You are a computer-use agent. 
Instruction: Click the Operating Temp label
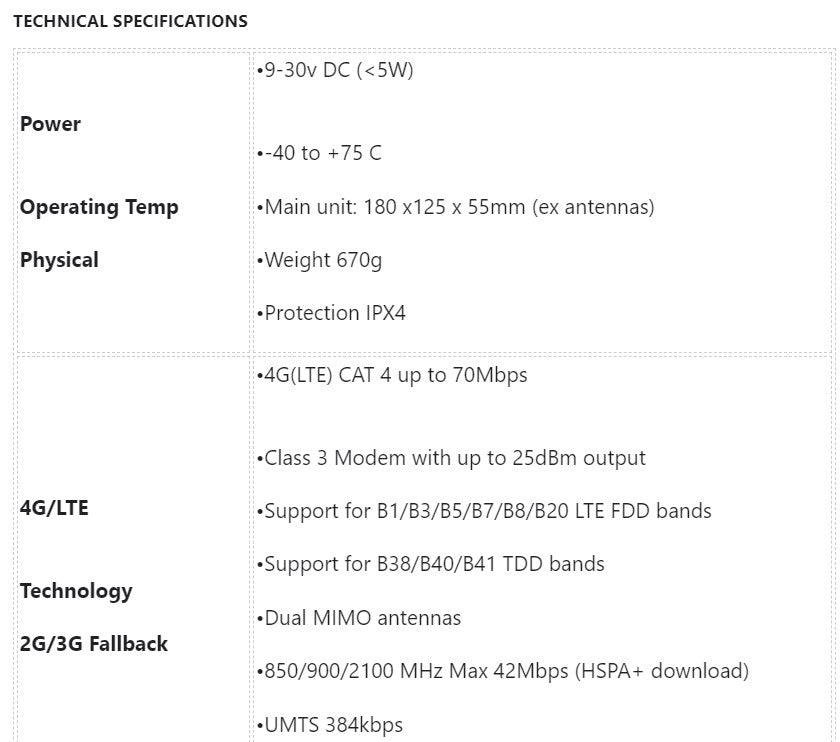(x=99, y=207)
